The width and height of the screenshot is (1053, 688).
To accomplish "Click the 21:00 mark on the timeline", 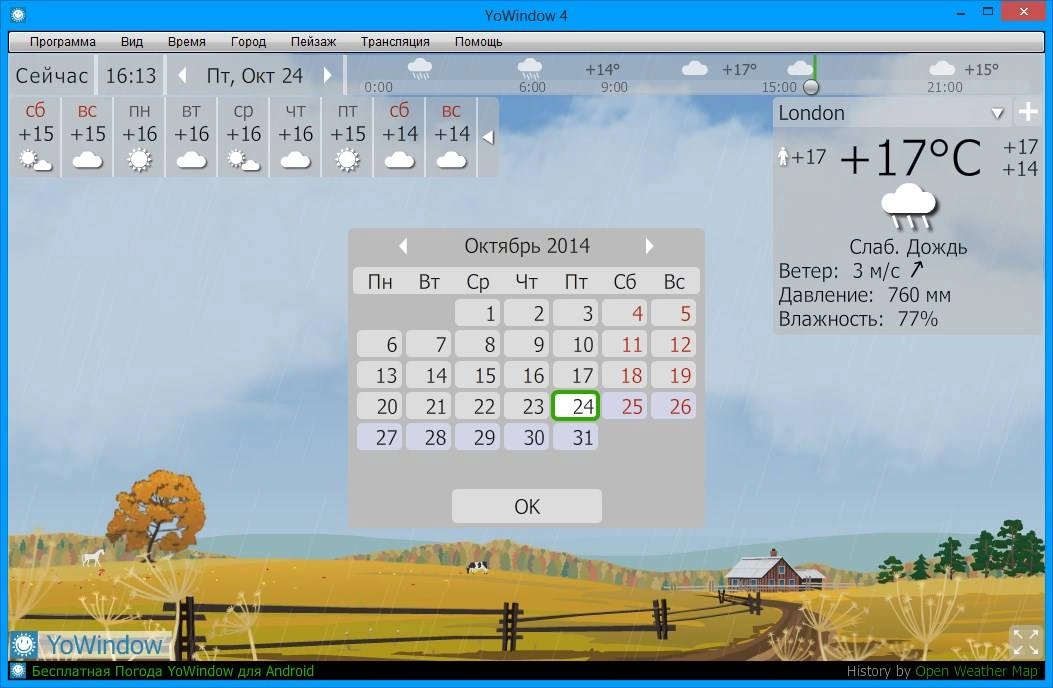I will coord(944,87).
